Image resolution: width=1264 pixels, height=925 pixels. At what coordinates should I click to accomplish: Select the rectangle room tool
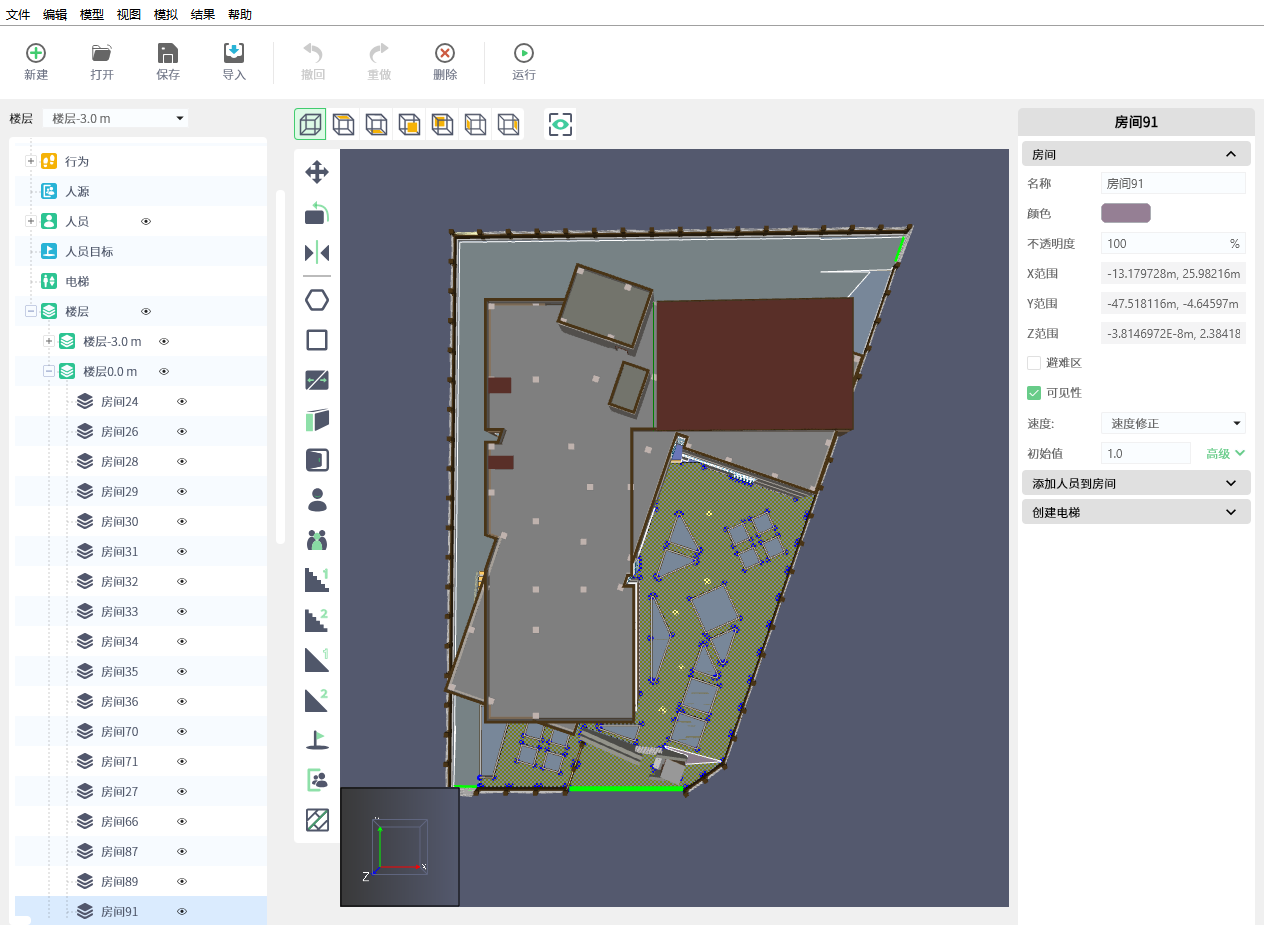point(317,340)
